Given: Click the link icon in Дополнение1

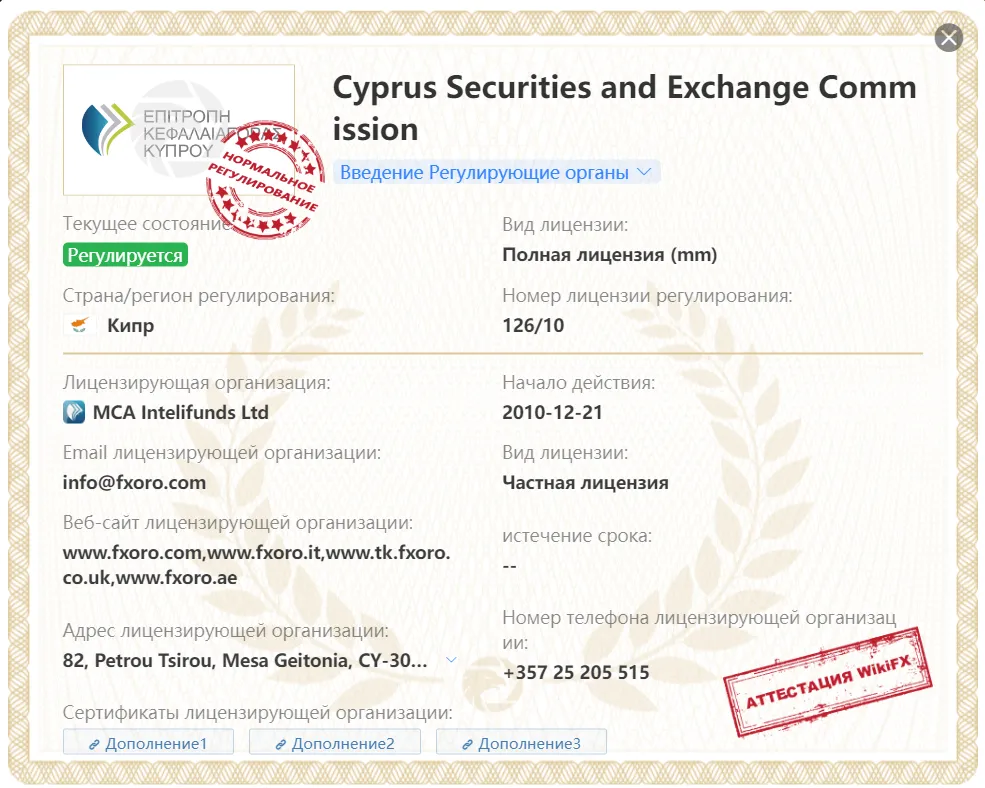Looking at the screenshot, I should pos(94,745).
